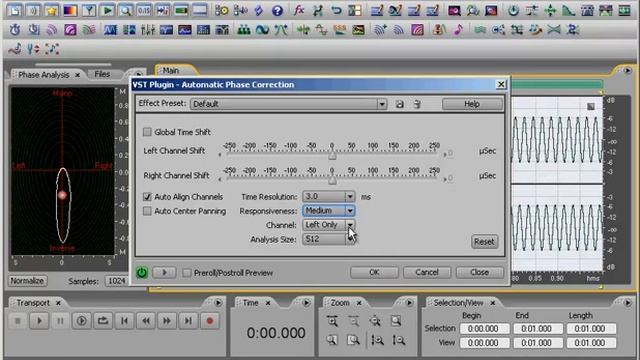Click the Close button in dialog

480,272
